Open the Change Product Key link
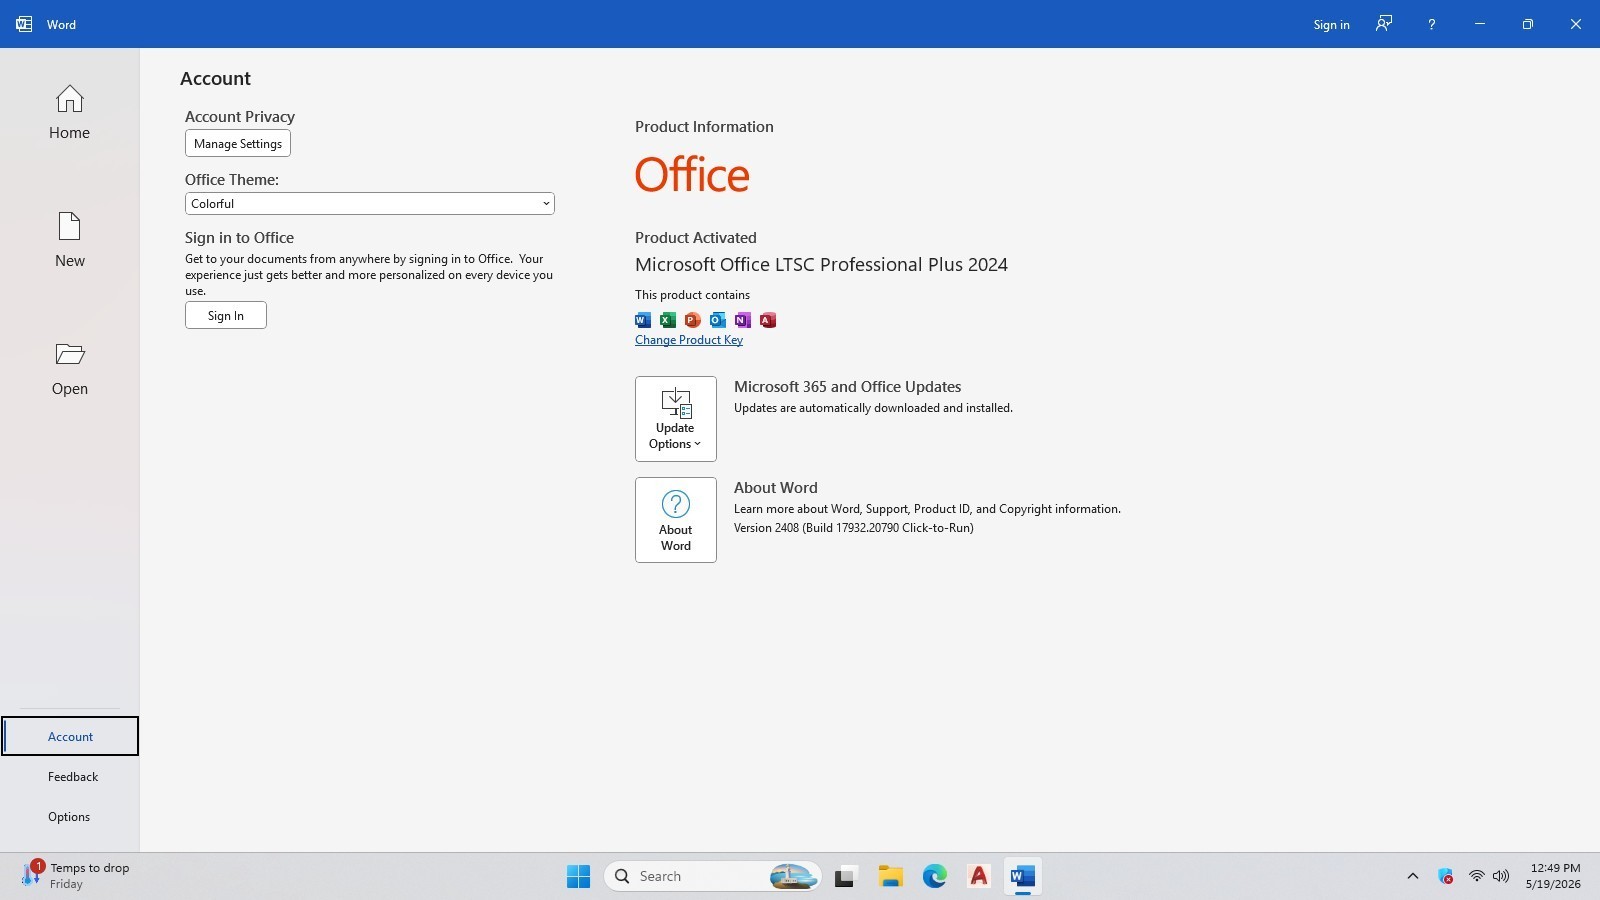The width and height of the screenshot is (1600, 900). coord(689,340)
